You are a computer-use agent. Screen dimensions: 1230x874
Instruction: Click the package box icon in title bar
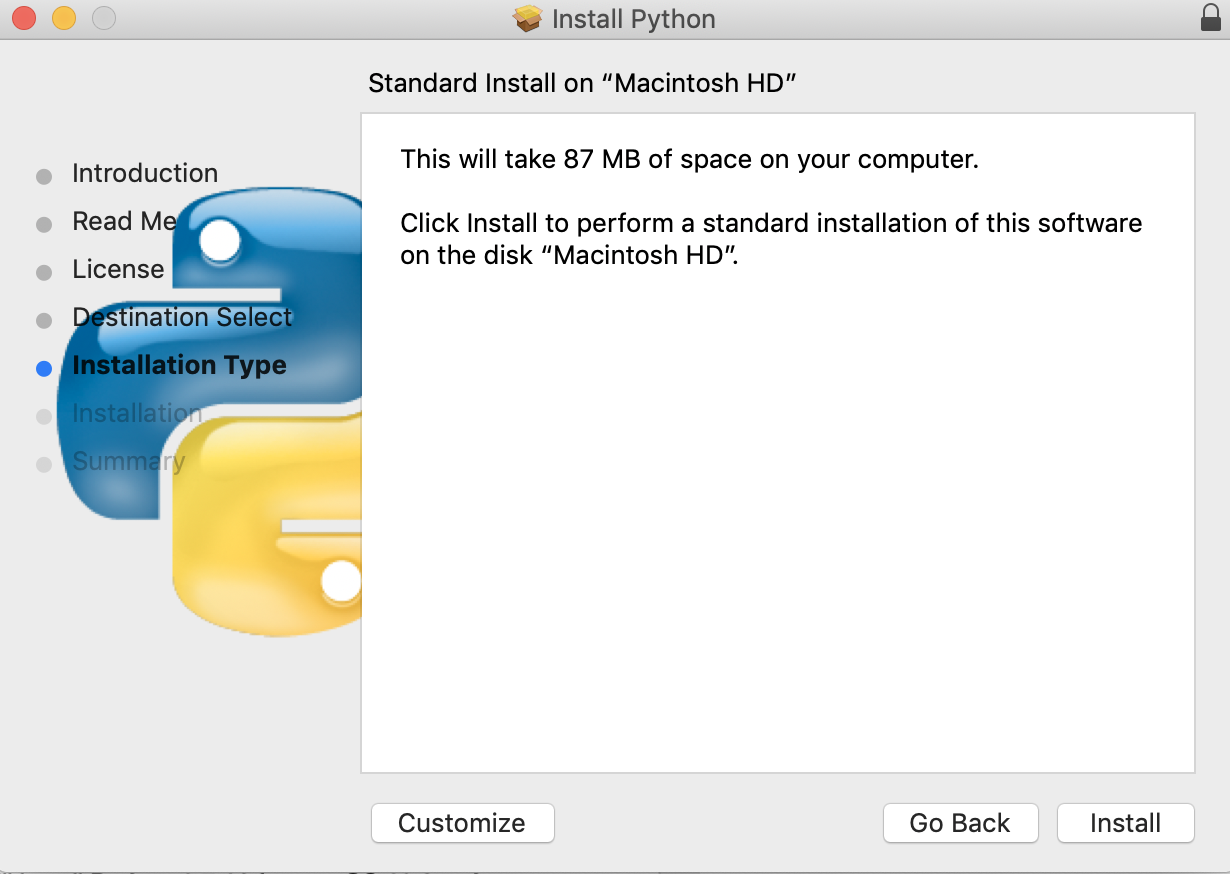tap(527, 19)
